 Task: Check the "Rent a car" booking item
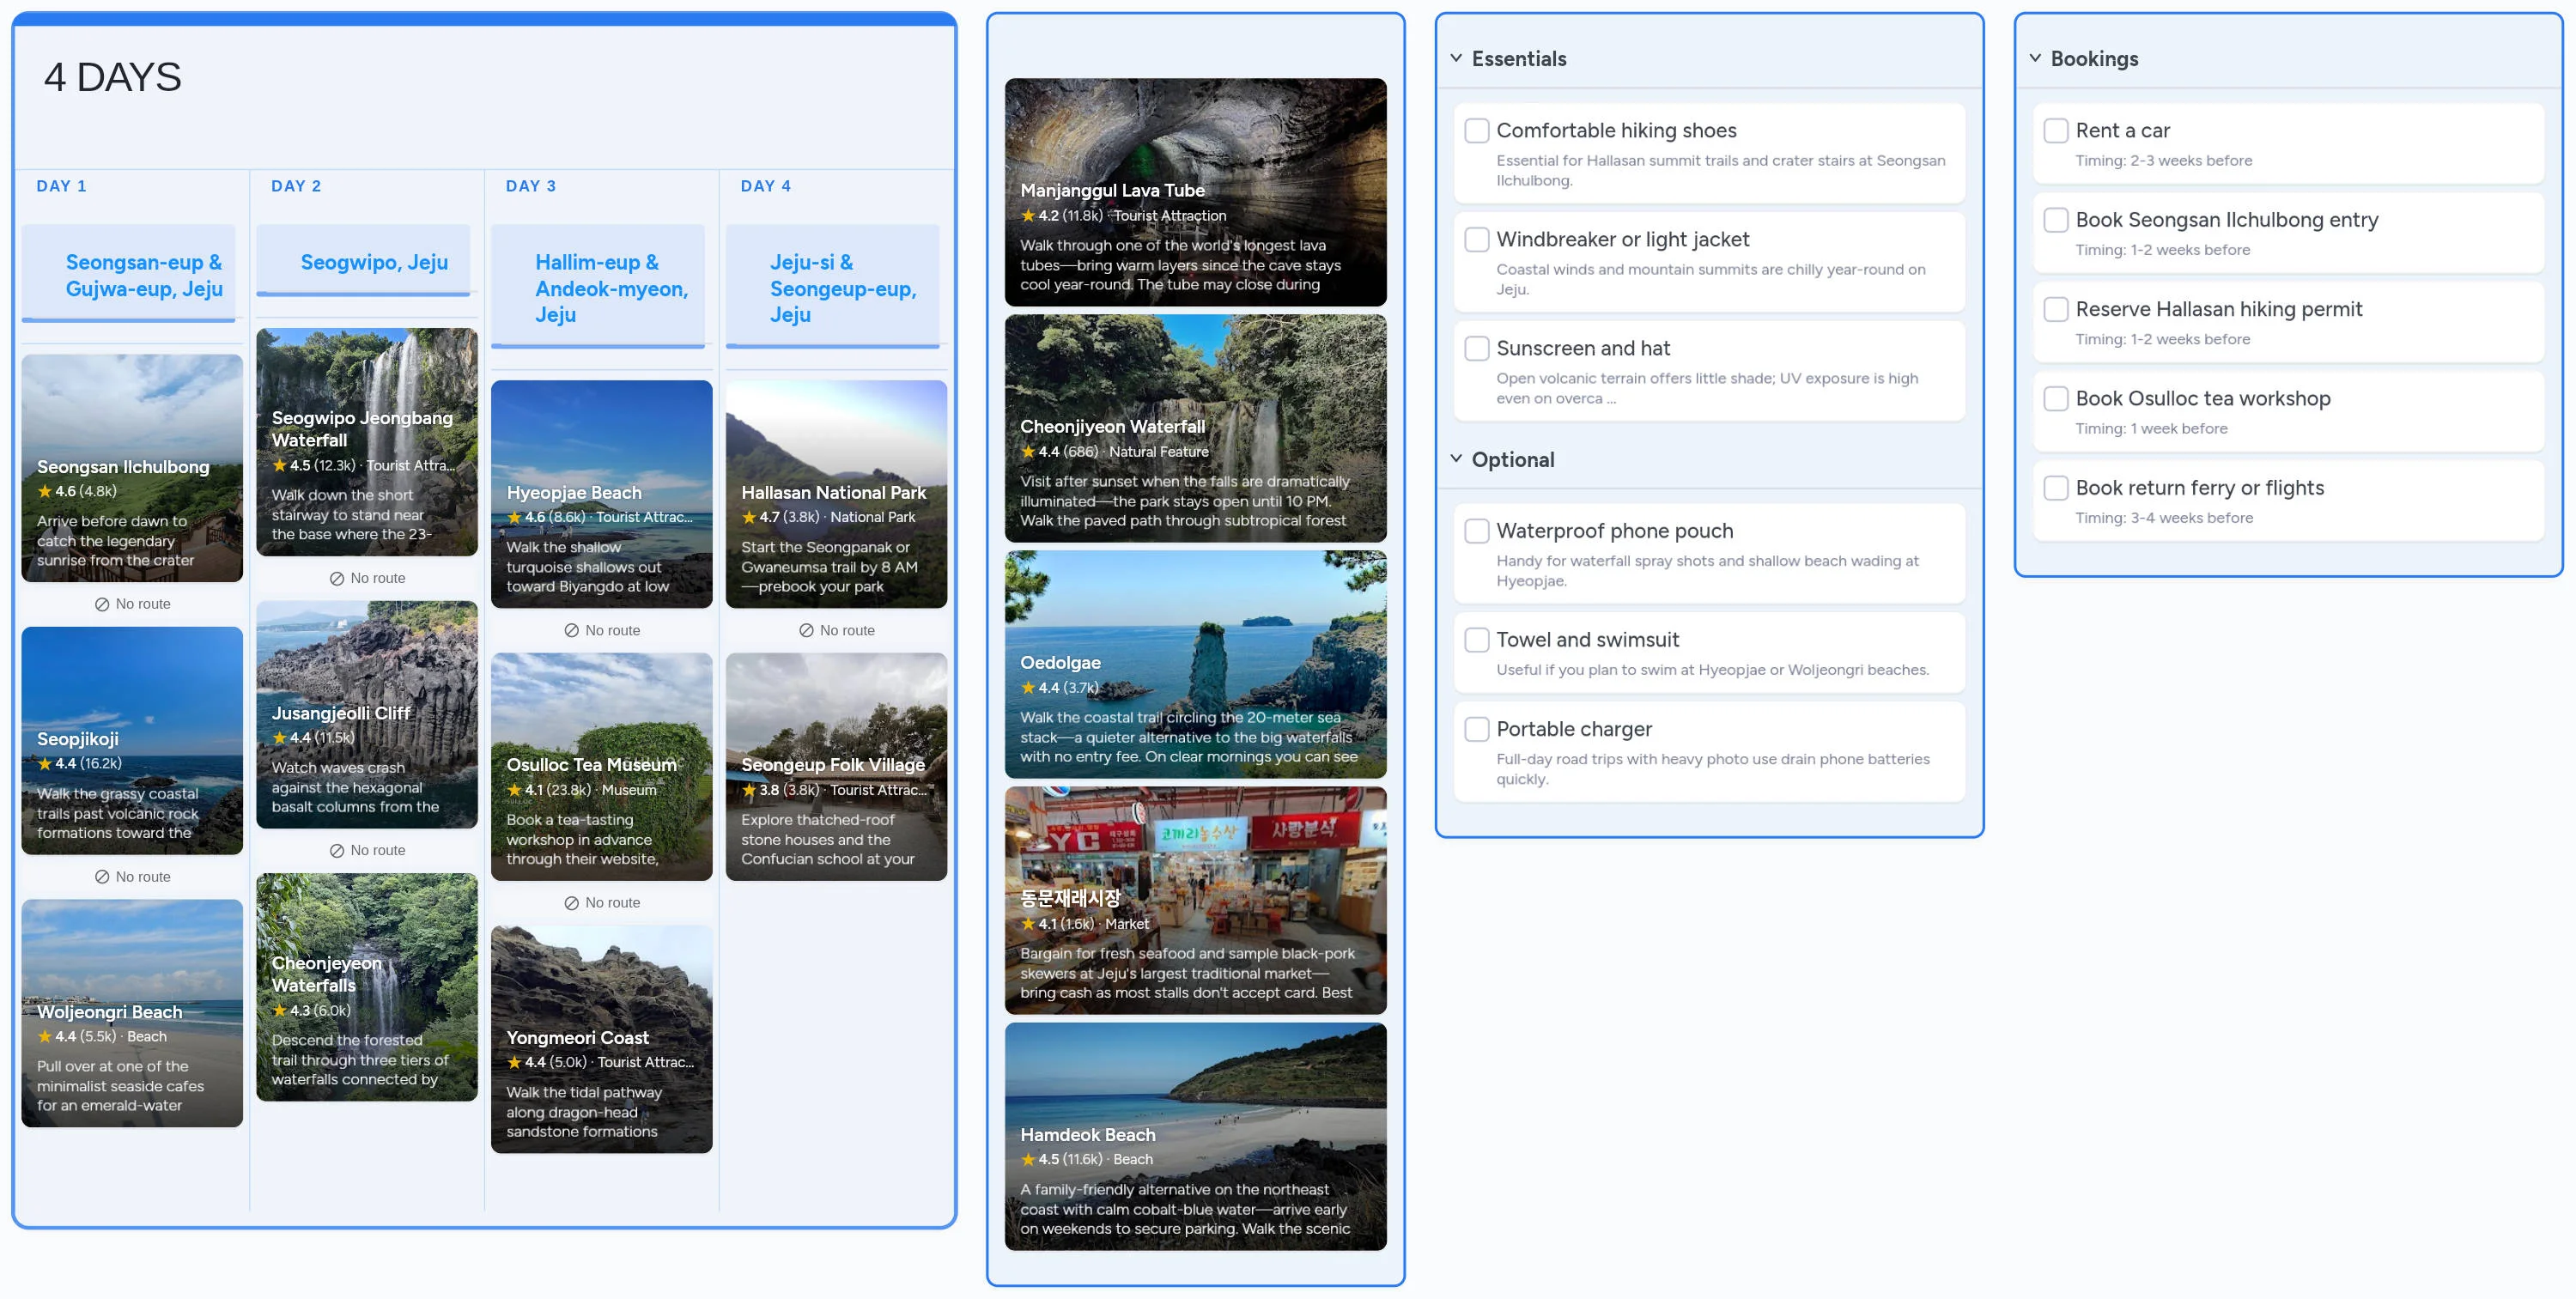click(2056, 130)
